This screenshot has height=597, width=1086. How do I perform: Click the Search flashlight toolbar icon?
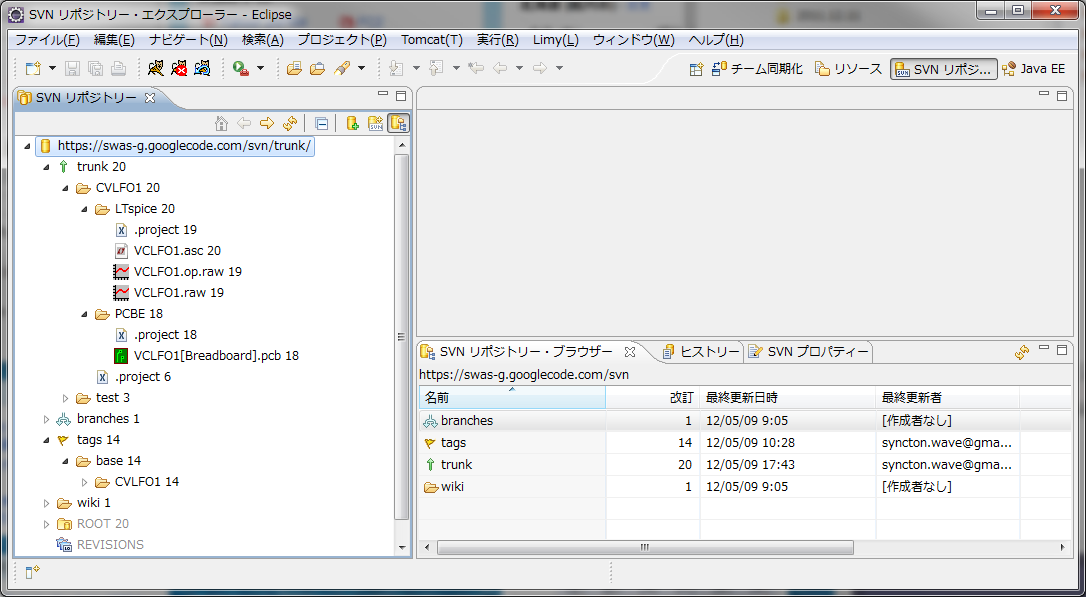pos(341,68)
